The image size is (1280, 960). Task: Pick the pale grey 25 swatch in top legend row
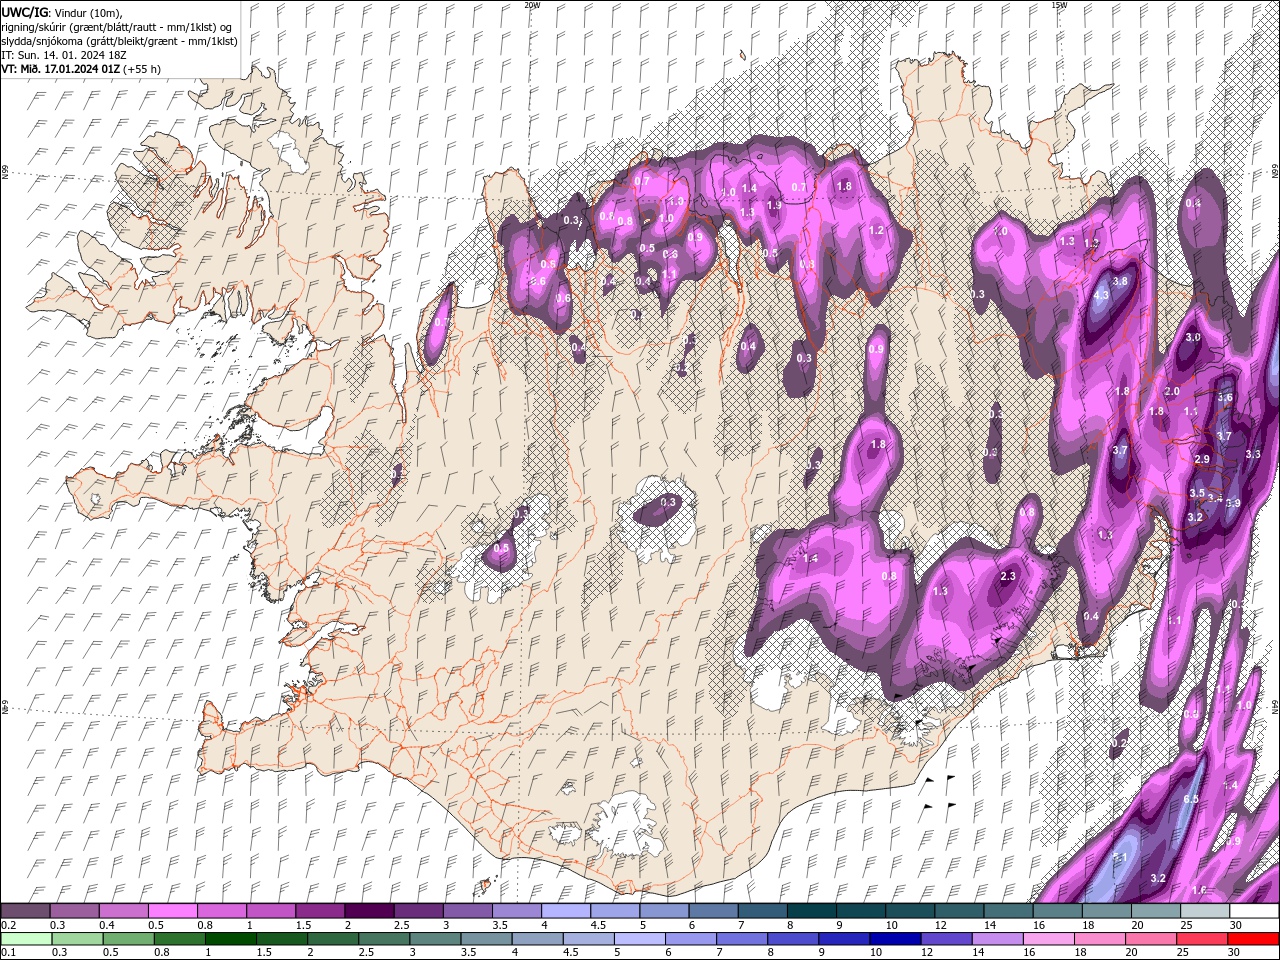(1205, 911)
